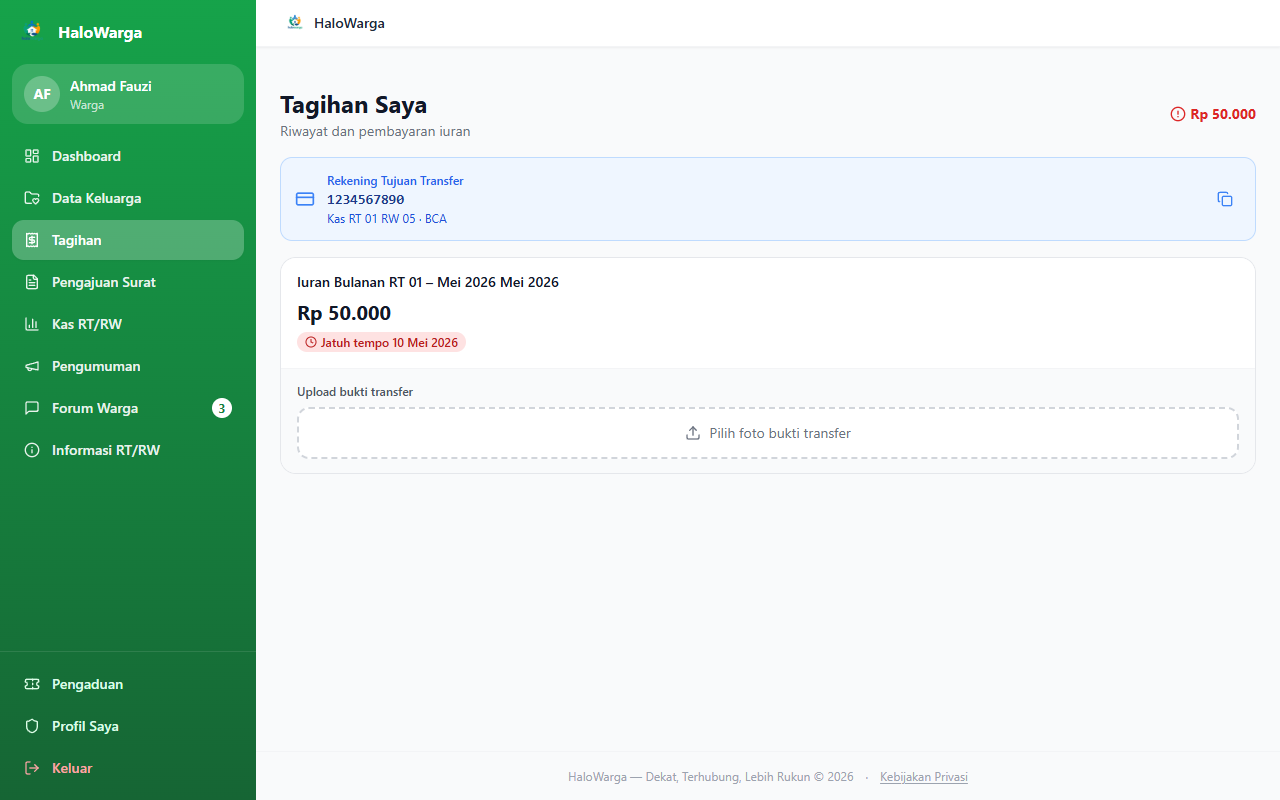Click the upload arrow icon

click(693, 433)
